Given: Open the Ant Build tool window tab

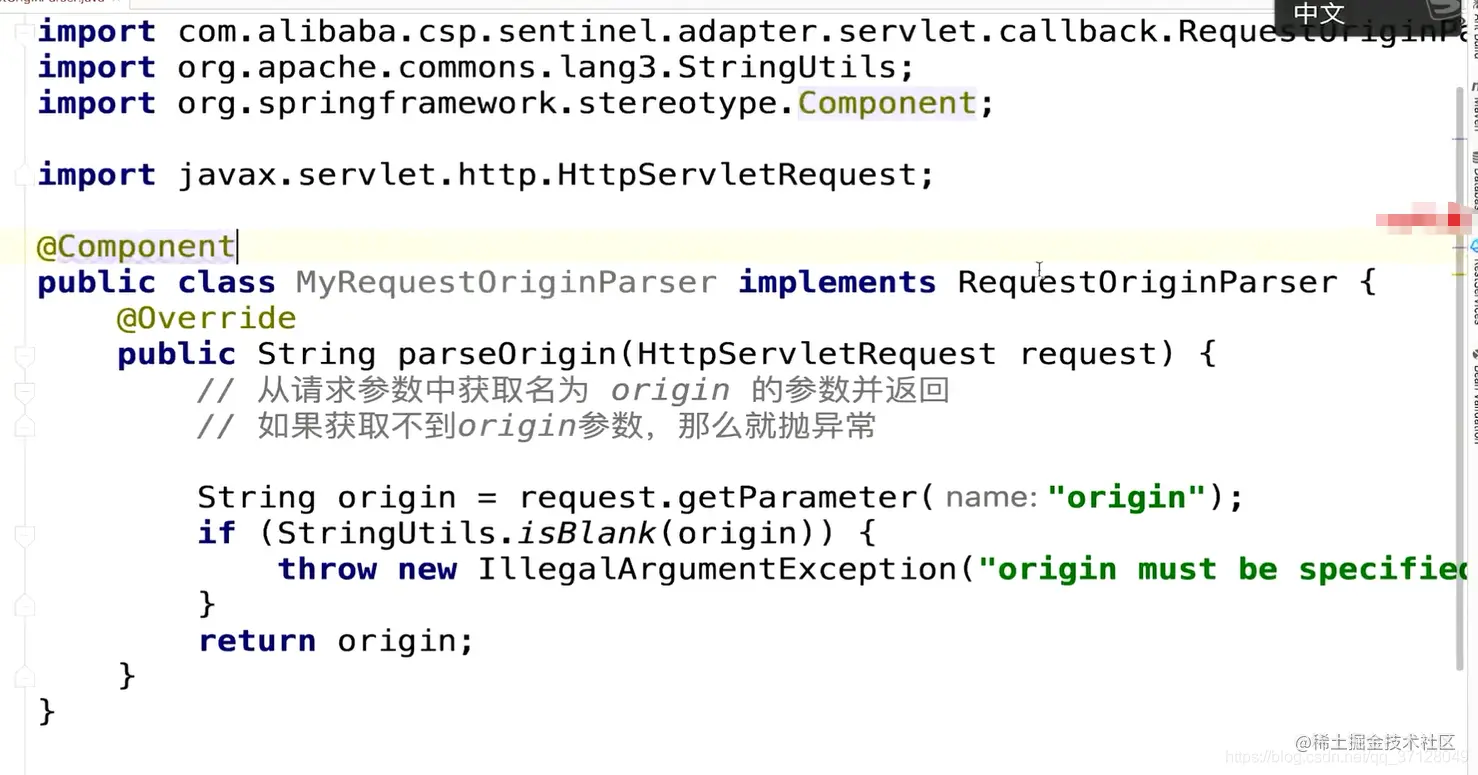Looking at the screenshot, I should (x=1473, y=30).
